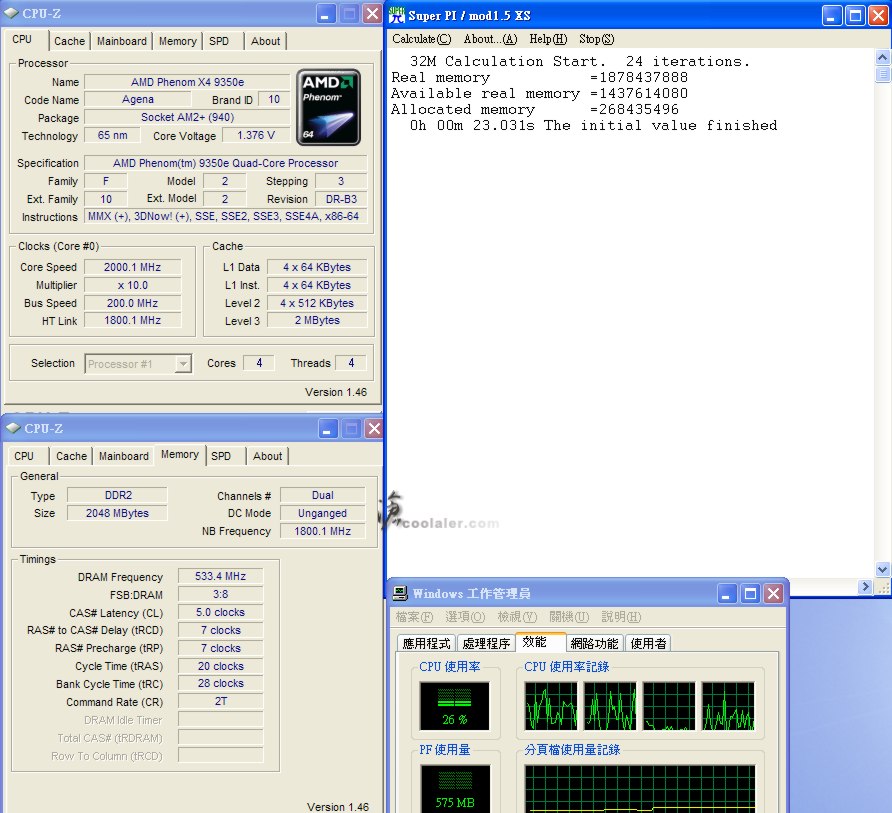
Task: Click the Super PI title bar icon
Action: (x=397, y=15)
